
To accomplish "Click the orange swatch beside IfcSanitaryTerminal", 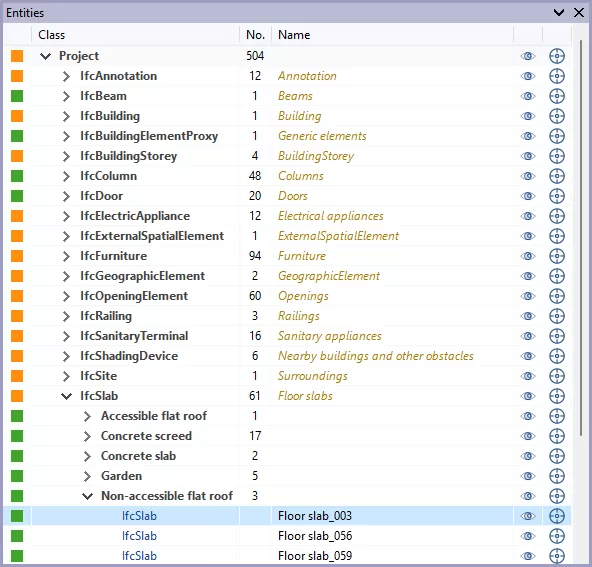I will [x=17, y=336].
